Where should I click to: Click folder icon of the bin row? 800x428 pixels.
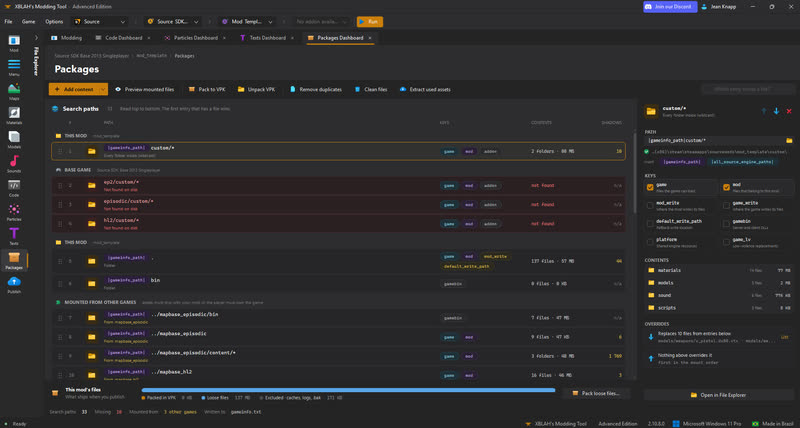91,284
